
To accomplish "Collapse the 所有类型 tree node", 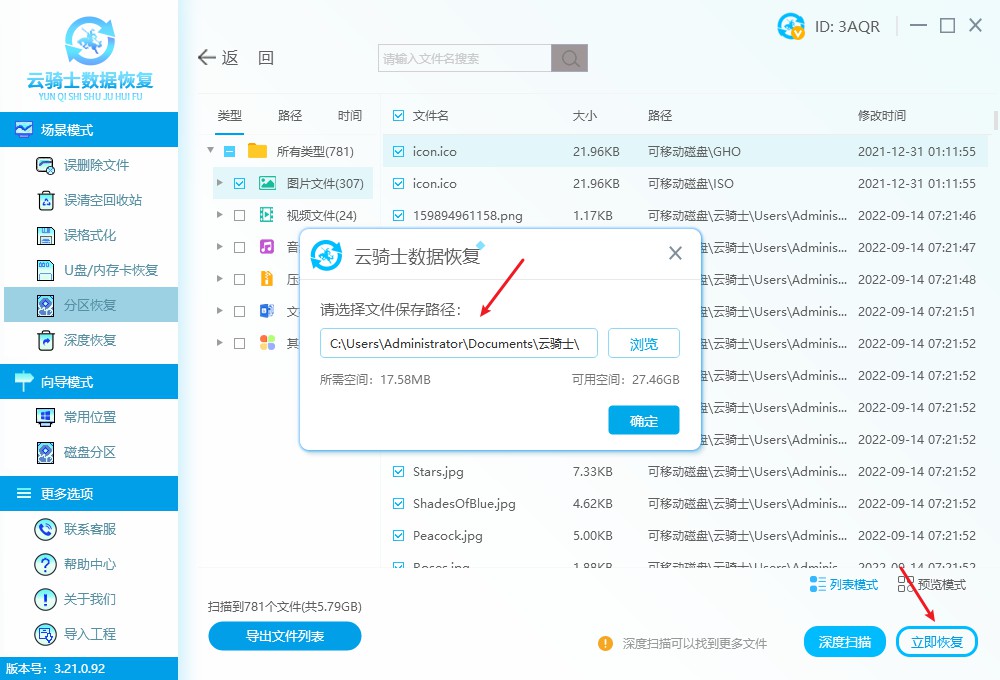I will [x=210, y=151].
